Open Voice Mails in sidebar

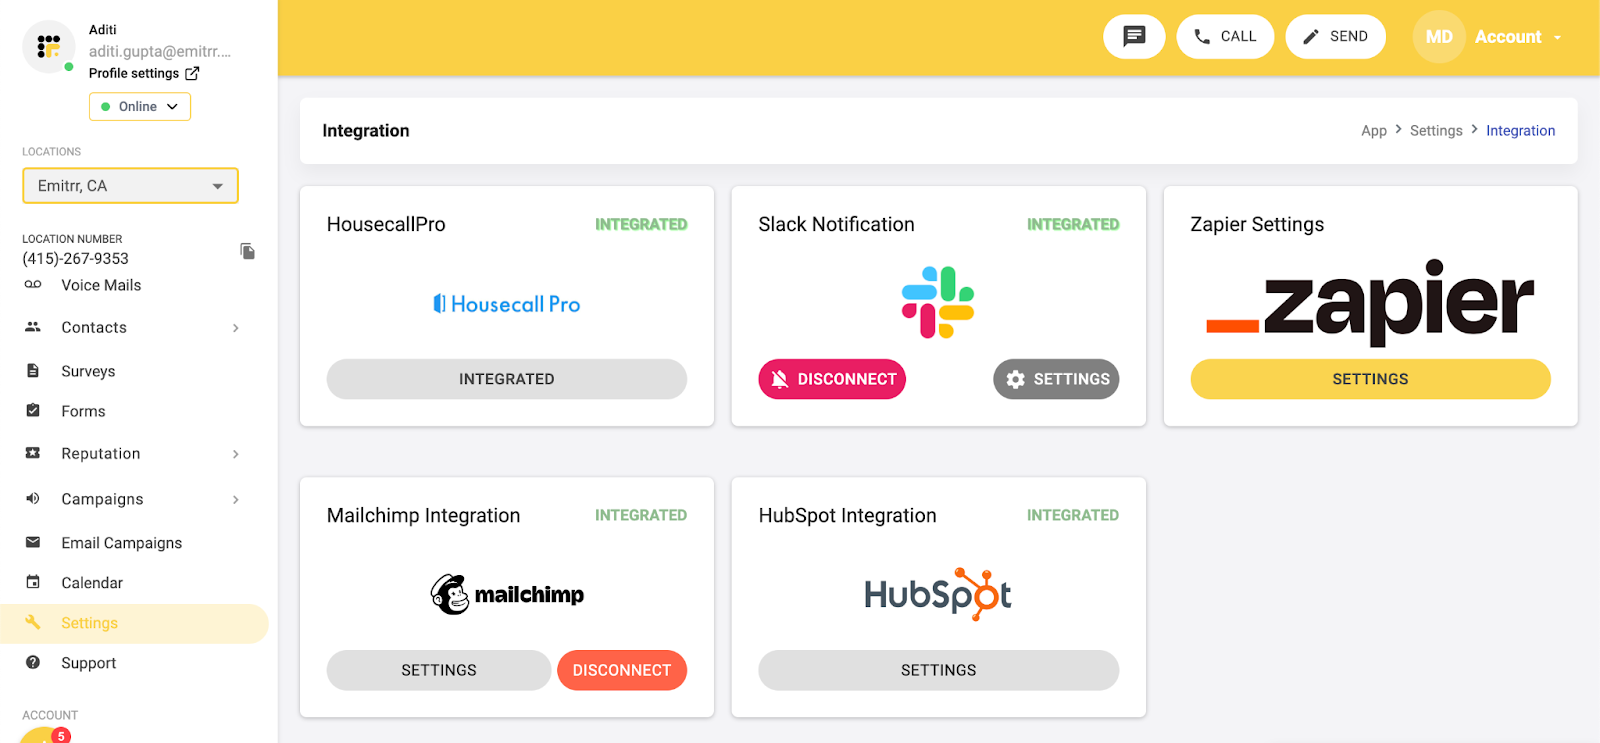[x=101, y=285]
